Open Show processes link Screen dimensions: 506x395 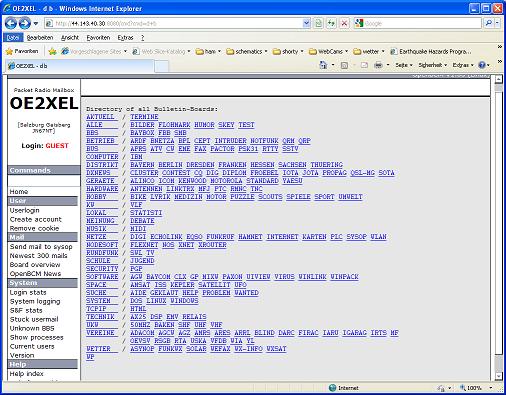pos(36,337)
